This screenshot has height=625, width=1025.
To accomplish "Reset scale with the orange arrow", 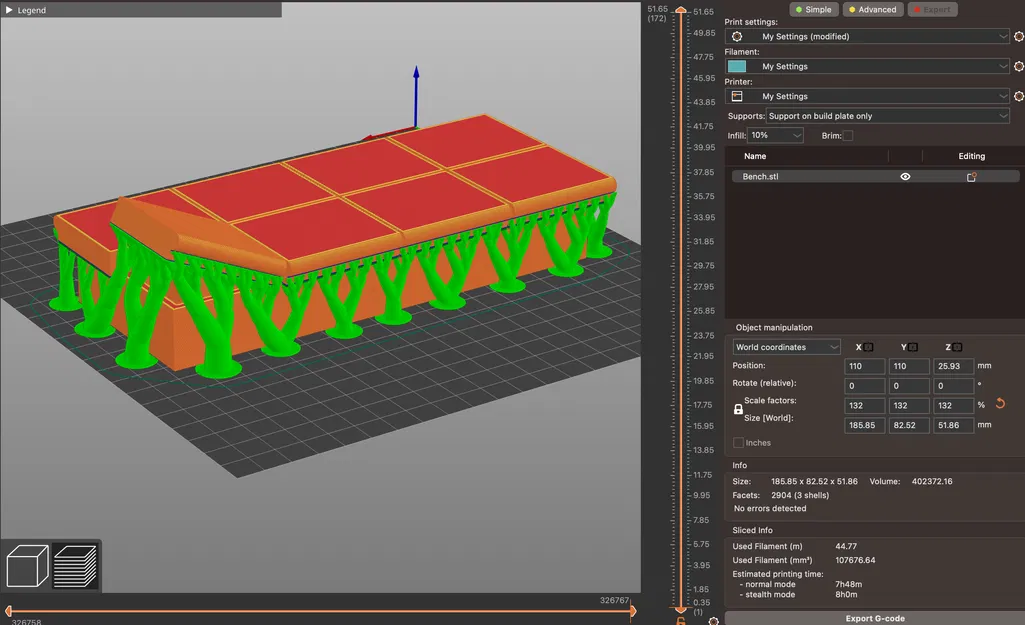I will tap(1000, 404).
